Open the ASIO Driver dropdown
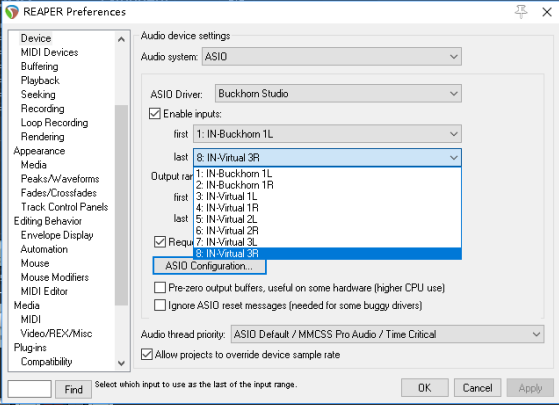The height and width of the screenshot is (405, 559). pyautogui.click(x=338, y=93)
